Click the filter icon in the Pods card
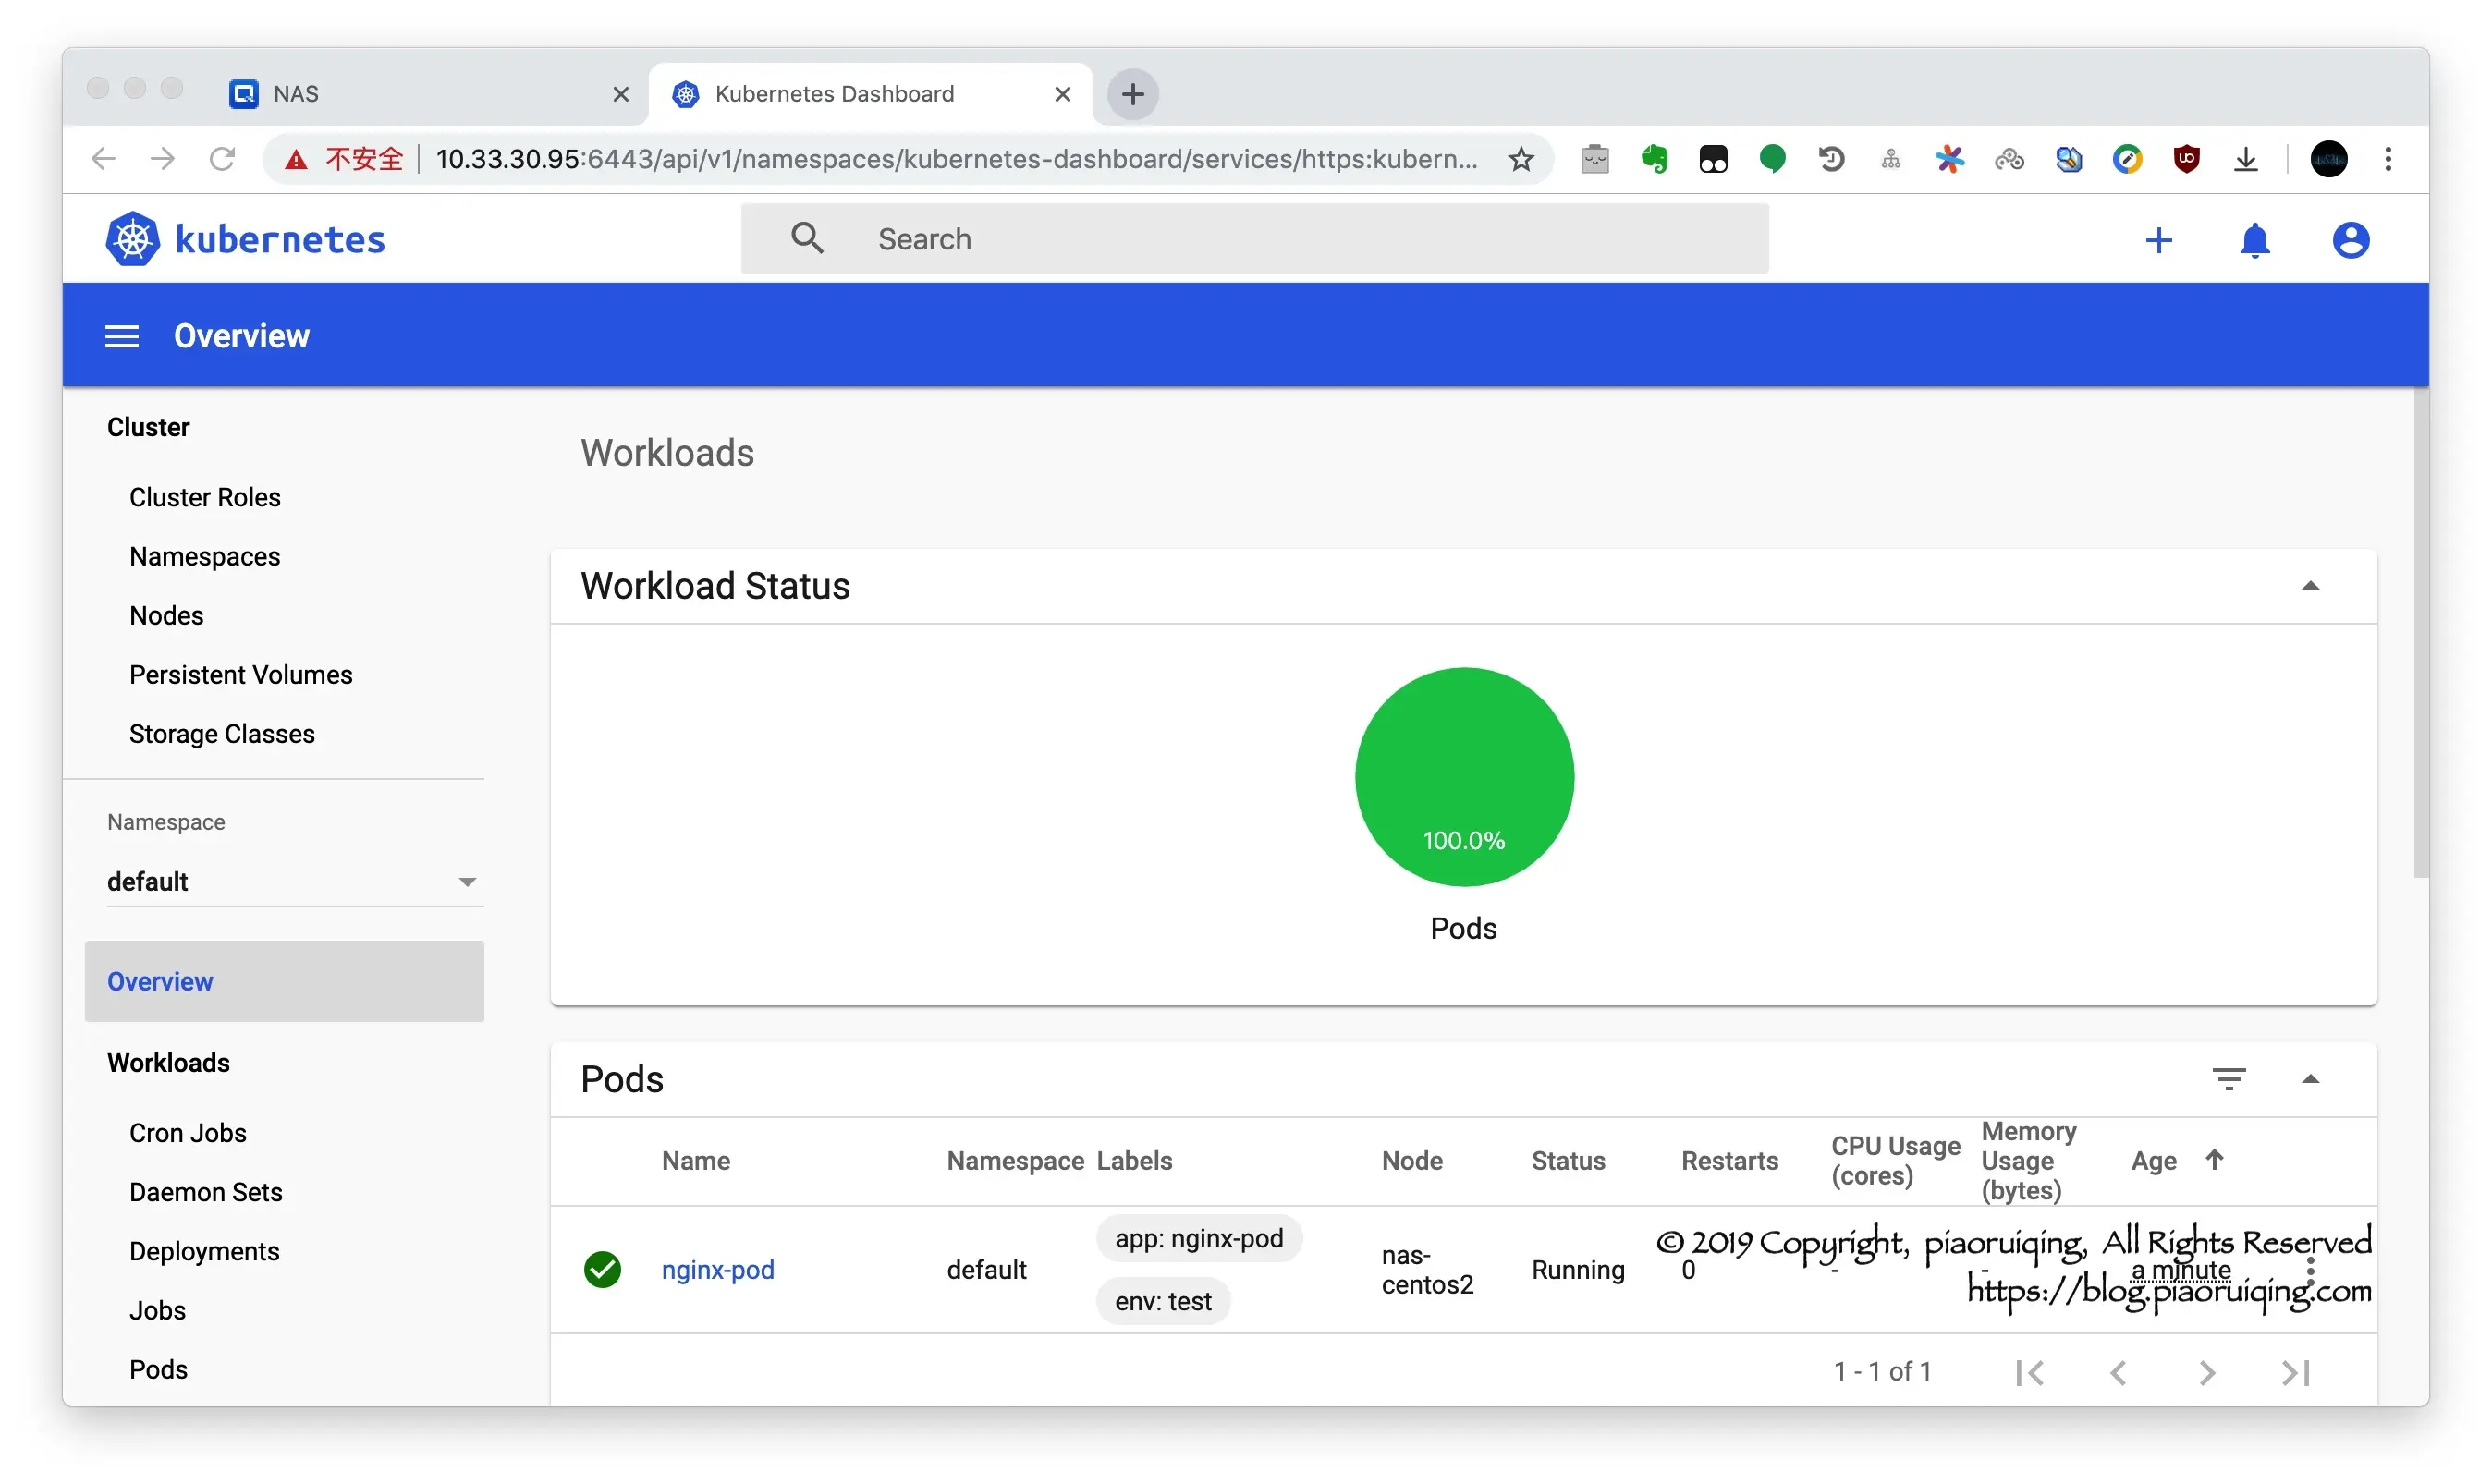The height and width of the screenshot is (1484, 2492). pos(2228,1078)
